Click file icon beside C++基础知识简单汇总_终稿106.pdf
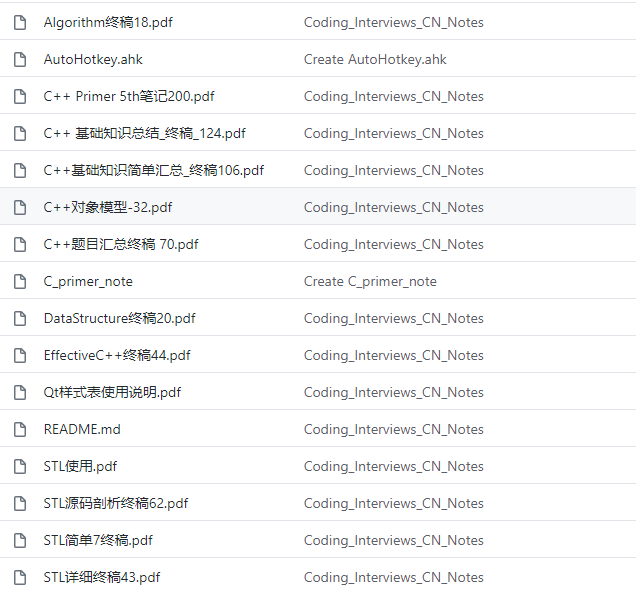Screen dimensions: 636x590 pyautogui.click(x=20, y=170)
